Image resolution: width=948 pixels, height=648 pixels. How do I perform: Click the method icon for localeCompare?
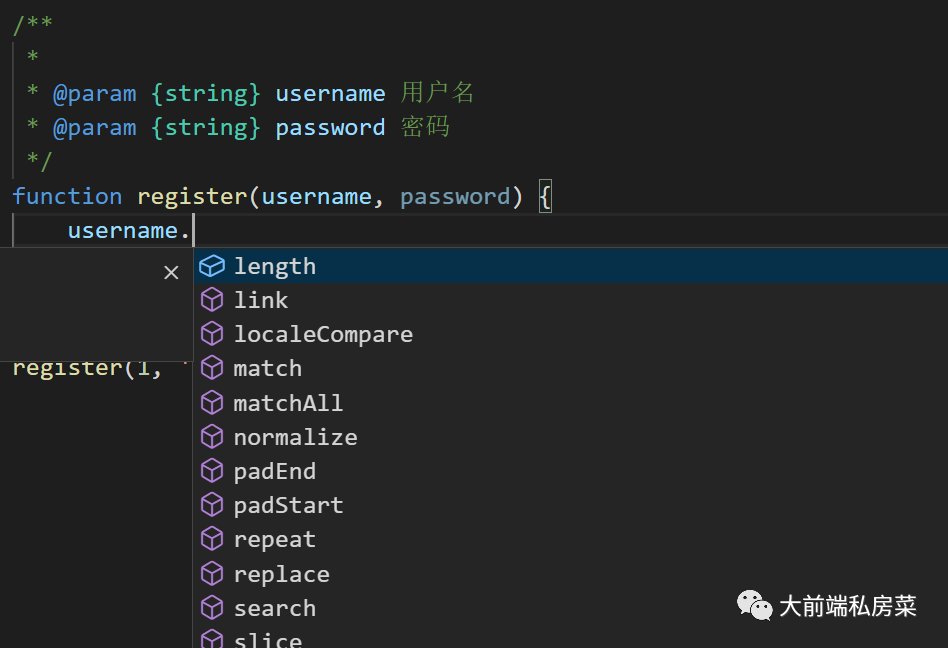coord(212,334)
